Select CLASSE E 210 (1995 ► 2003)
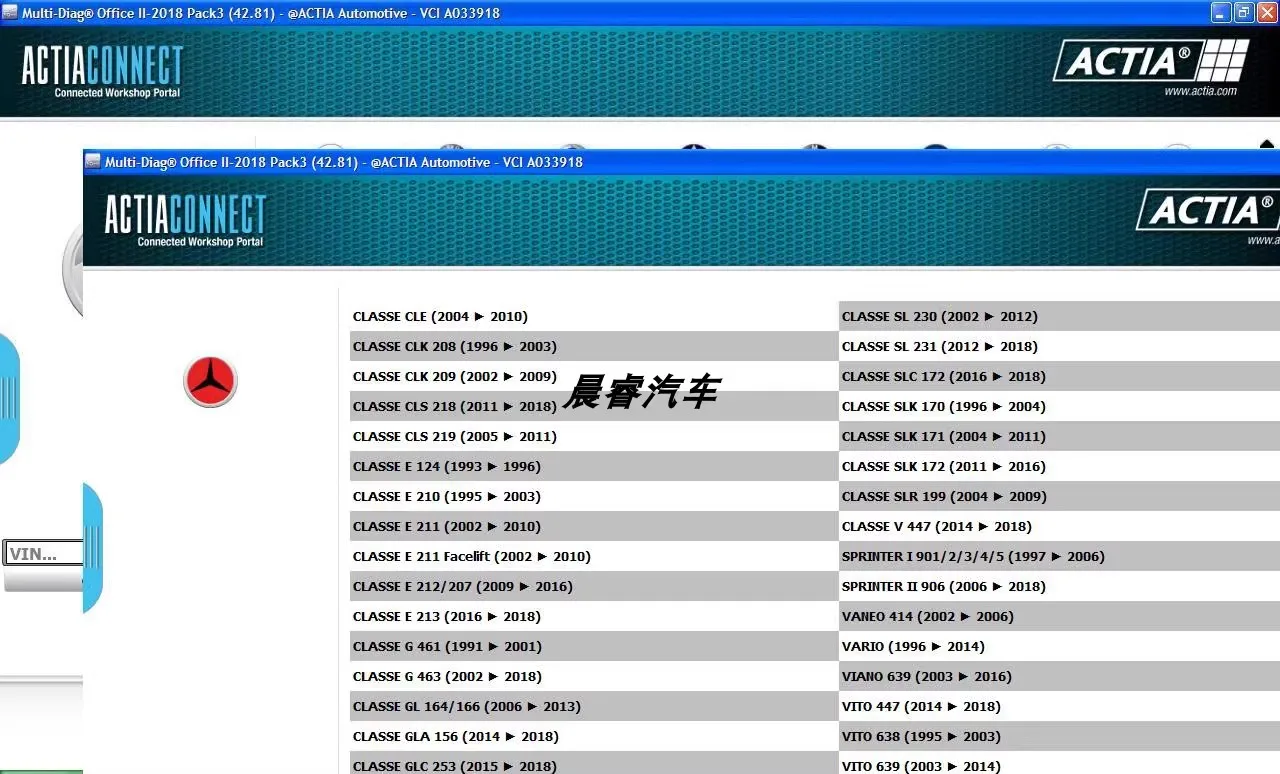The height and width of the screenshot is (774, 1280). [x=594, y=496]
